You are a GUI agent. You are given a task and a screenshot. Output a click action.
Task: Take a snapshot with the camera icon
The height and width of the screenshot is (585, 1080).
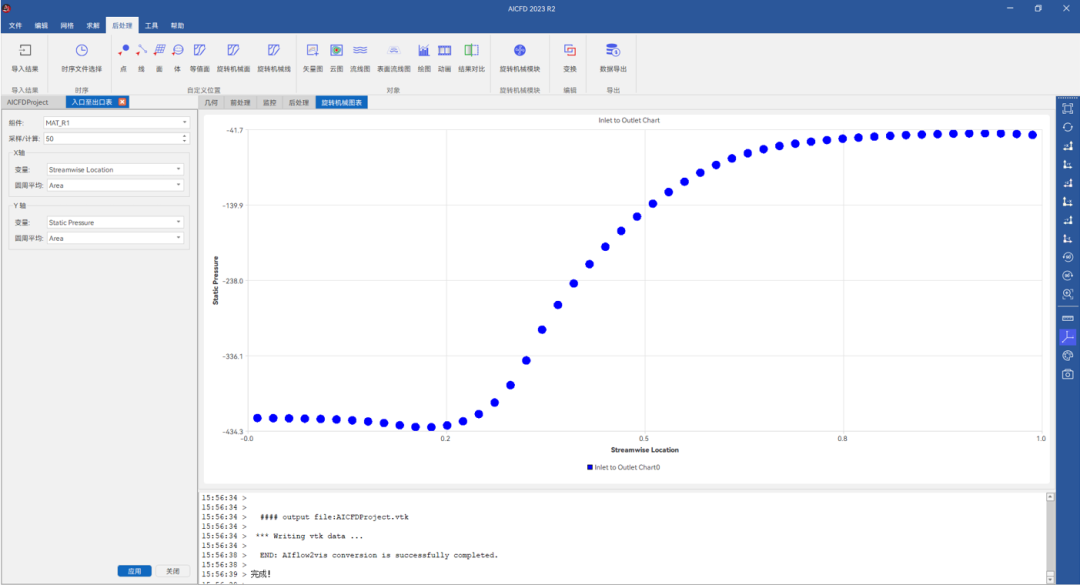1068,374
